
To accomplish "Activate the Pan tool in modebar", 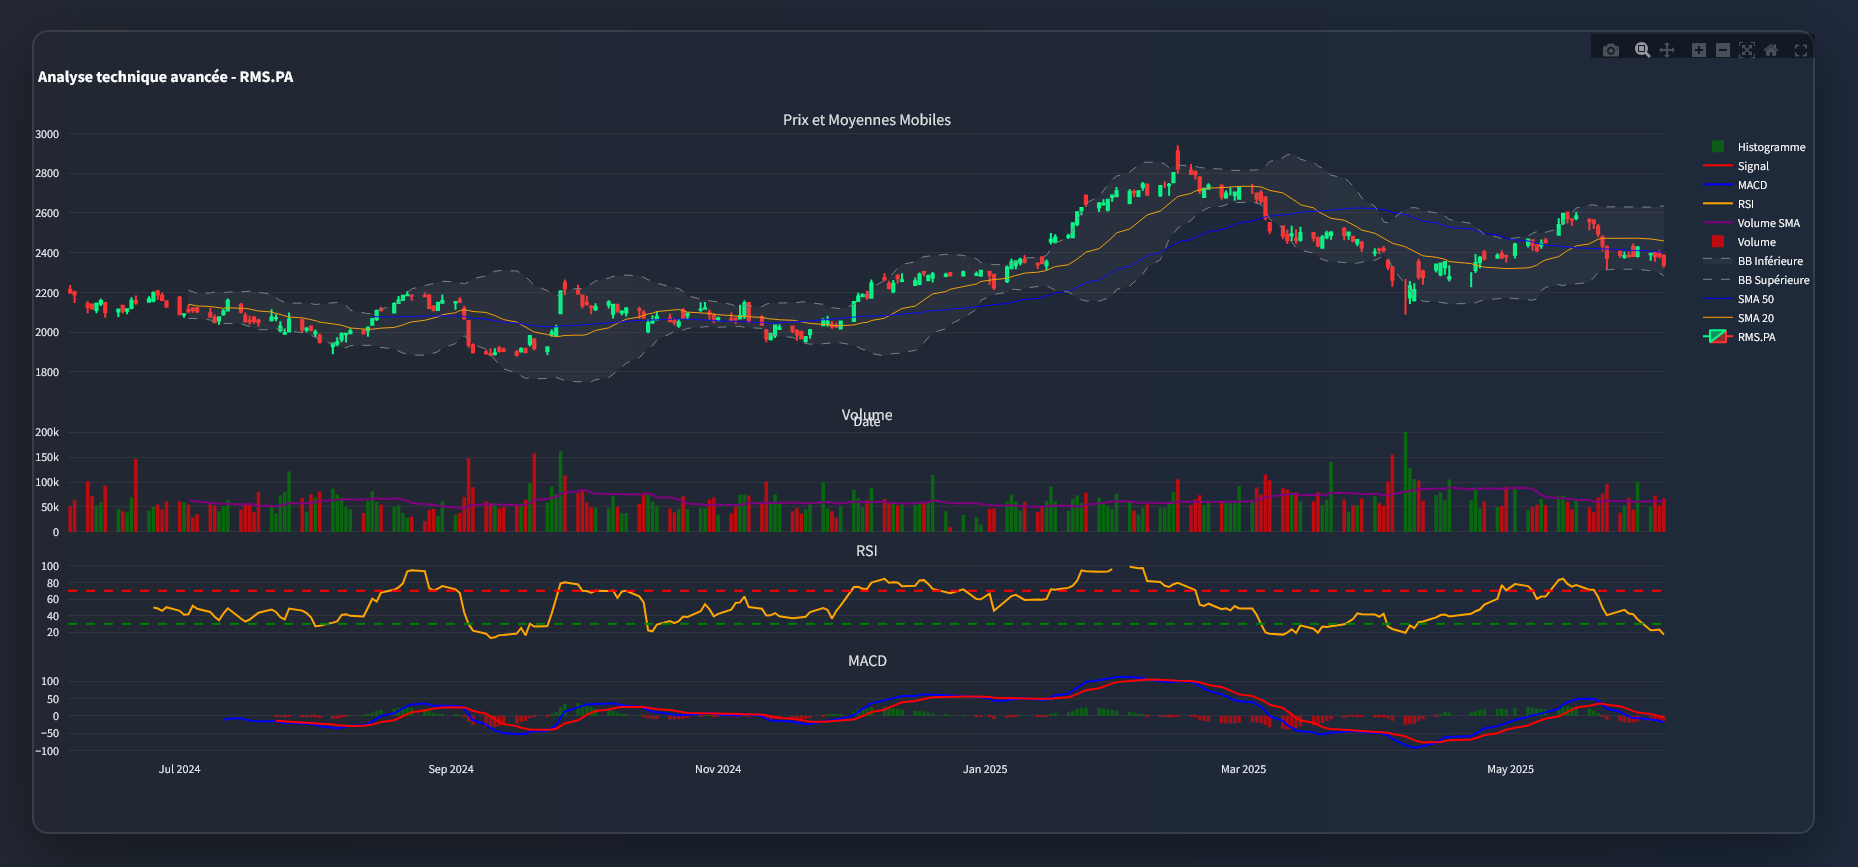I will [1667, 50].
